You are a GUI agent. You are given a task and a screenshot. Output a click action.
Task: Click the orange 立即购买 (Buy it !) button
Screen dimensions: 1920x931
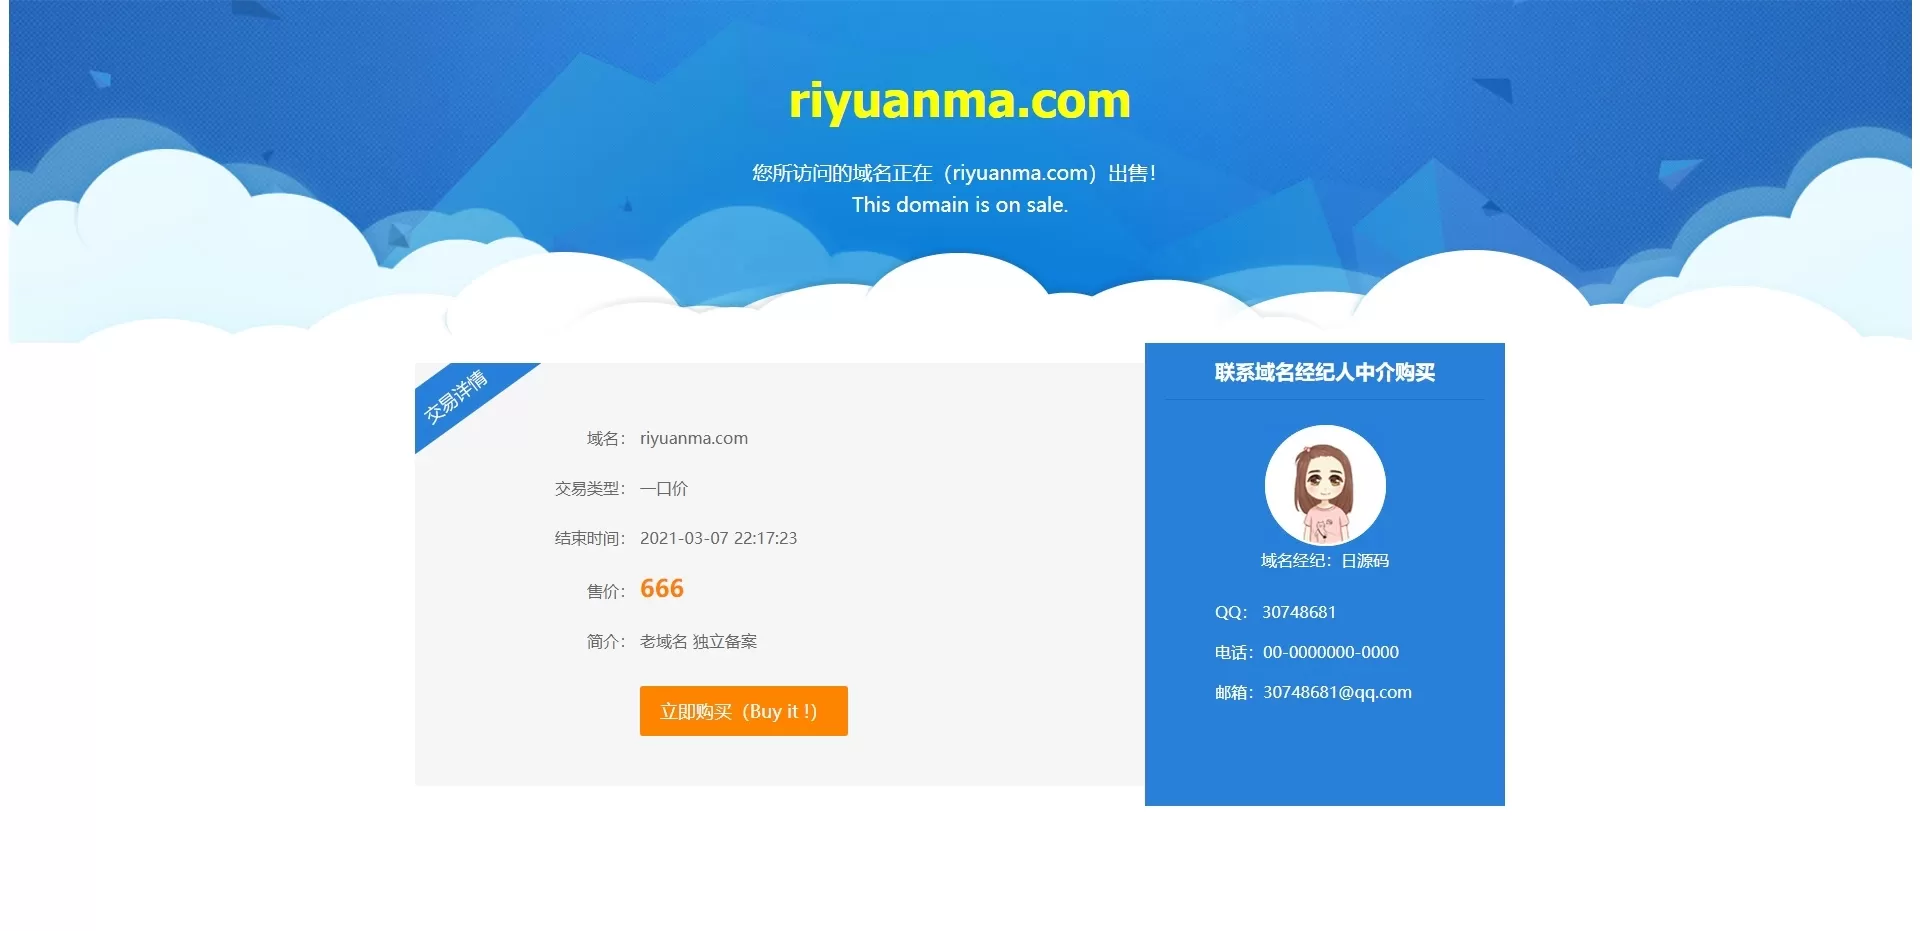click(743, 711)
